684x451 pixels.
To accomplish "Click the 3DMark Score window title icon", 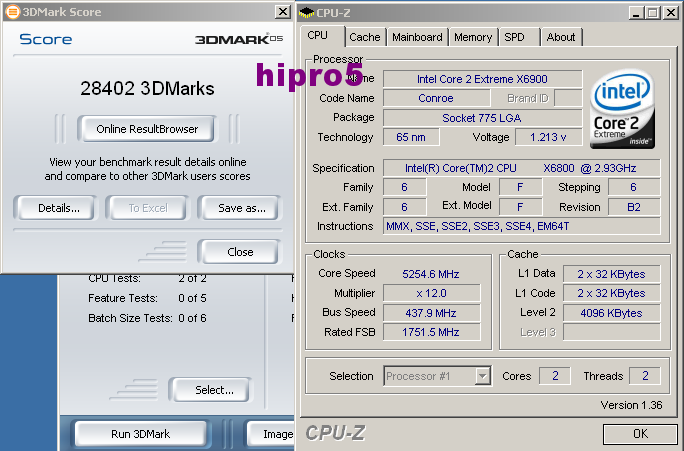I will [13, 12].
